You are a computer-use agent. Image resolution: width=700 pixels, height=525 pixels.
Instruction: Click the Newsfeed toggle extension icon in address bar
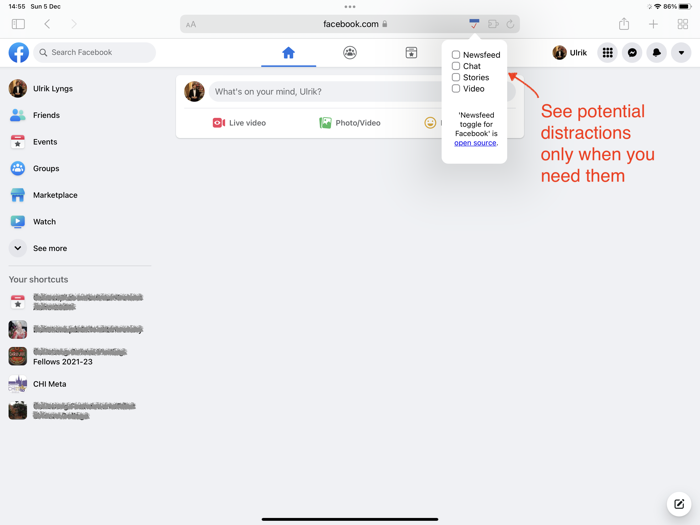[474, 24]
